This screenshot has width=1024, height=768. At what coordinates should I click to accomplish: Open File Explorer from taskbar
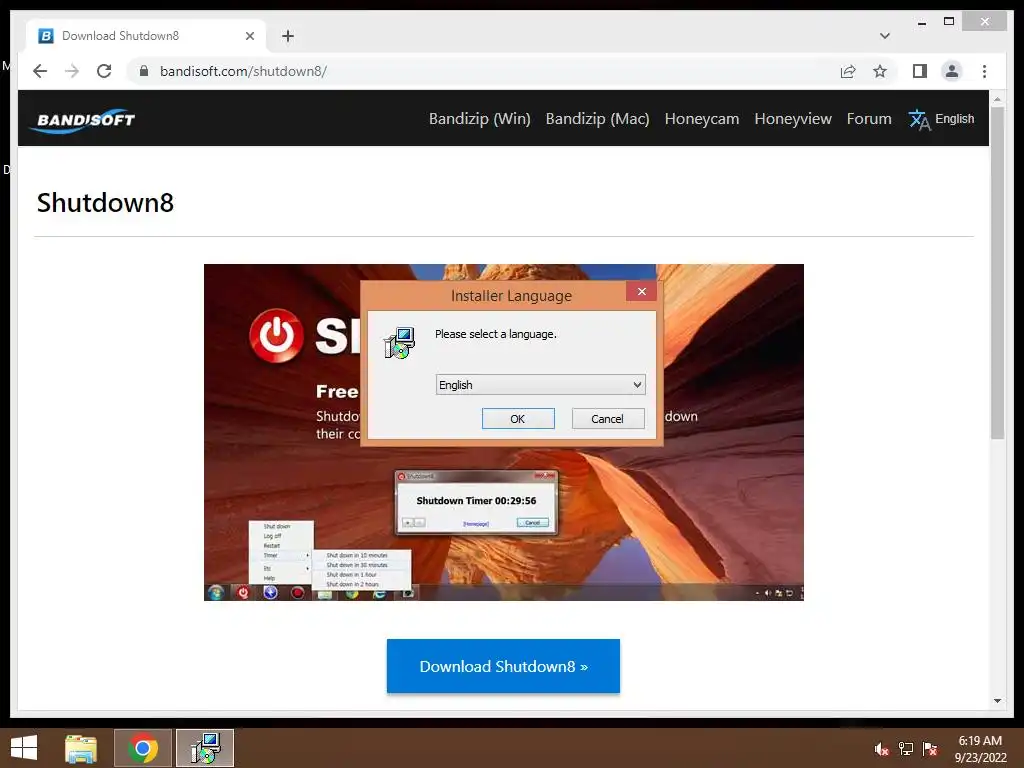(x=81, y=748)
